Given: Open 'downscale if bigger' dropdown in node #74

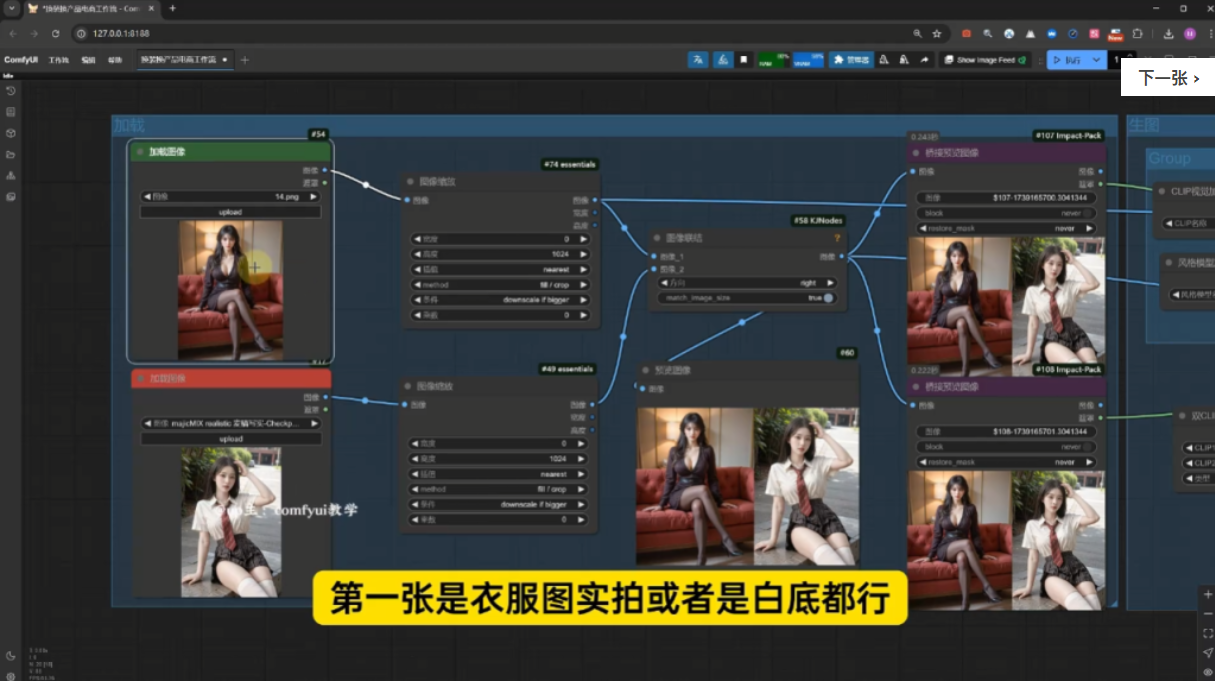Looking at the screenshot, I should coord(500,299).
